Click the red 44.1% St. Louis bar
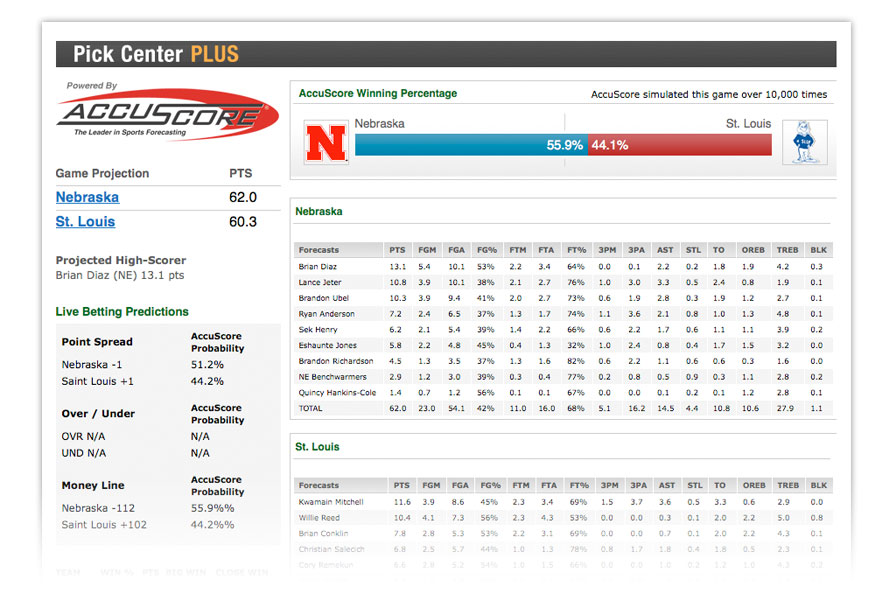 coord(680,145)
